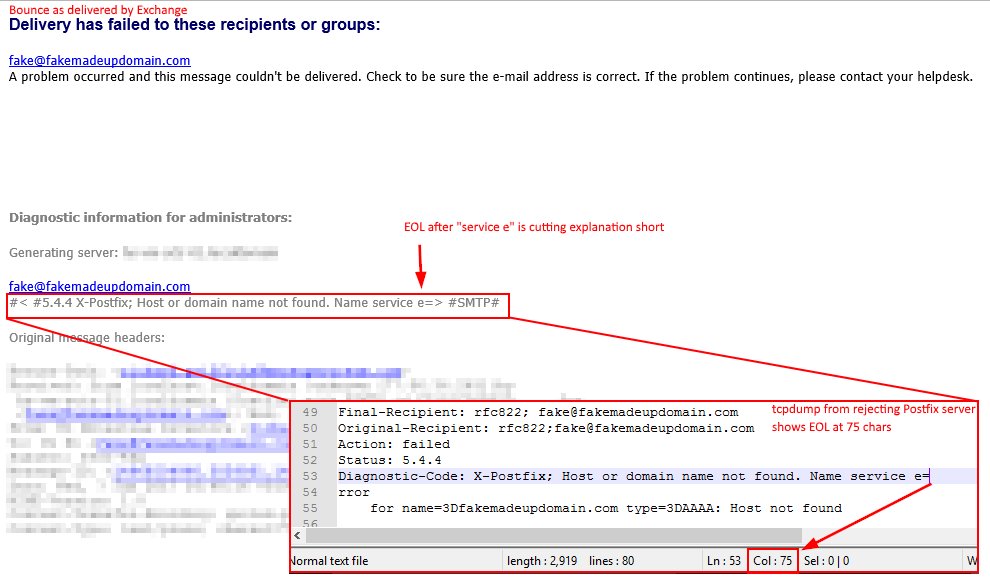Click the "Delivery has failed to these recipients" heading
Image resolution: width=990 pixels, height=581 pixels.
click(194, 25)
